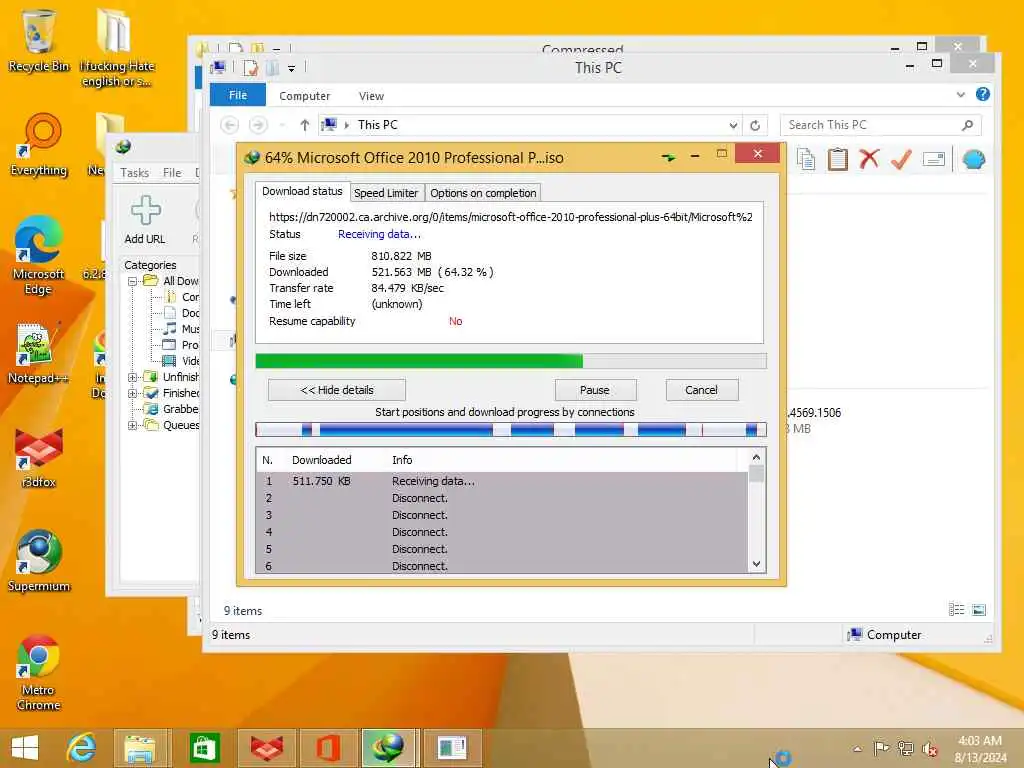Click the green arrow icon in the download dialog title bar
The width and height of the screenshot is (1024, 768).
[668, 157]
